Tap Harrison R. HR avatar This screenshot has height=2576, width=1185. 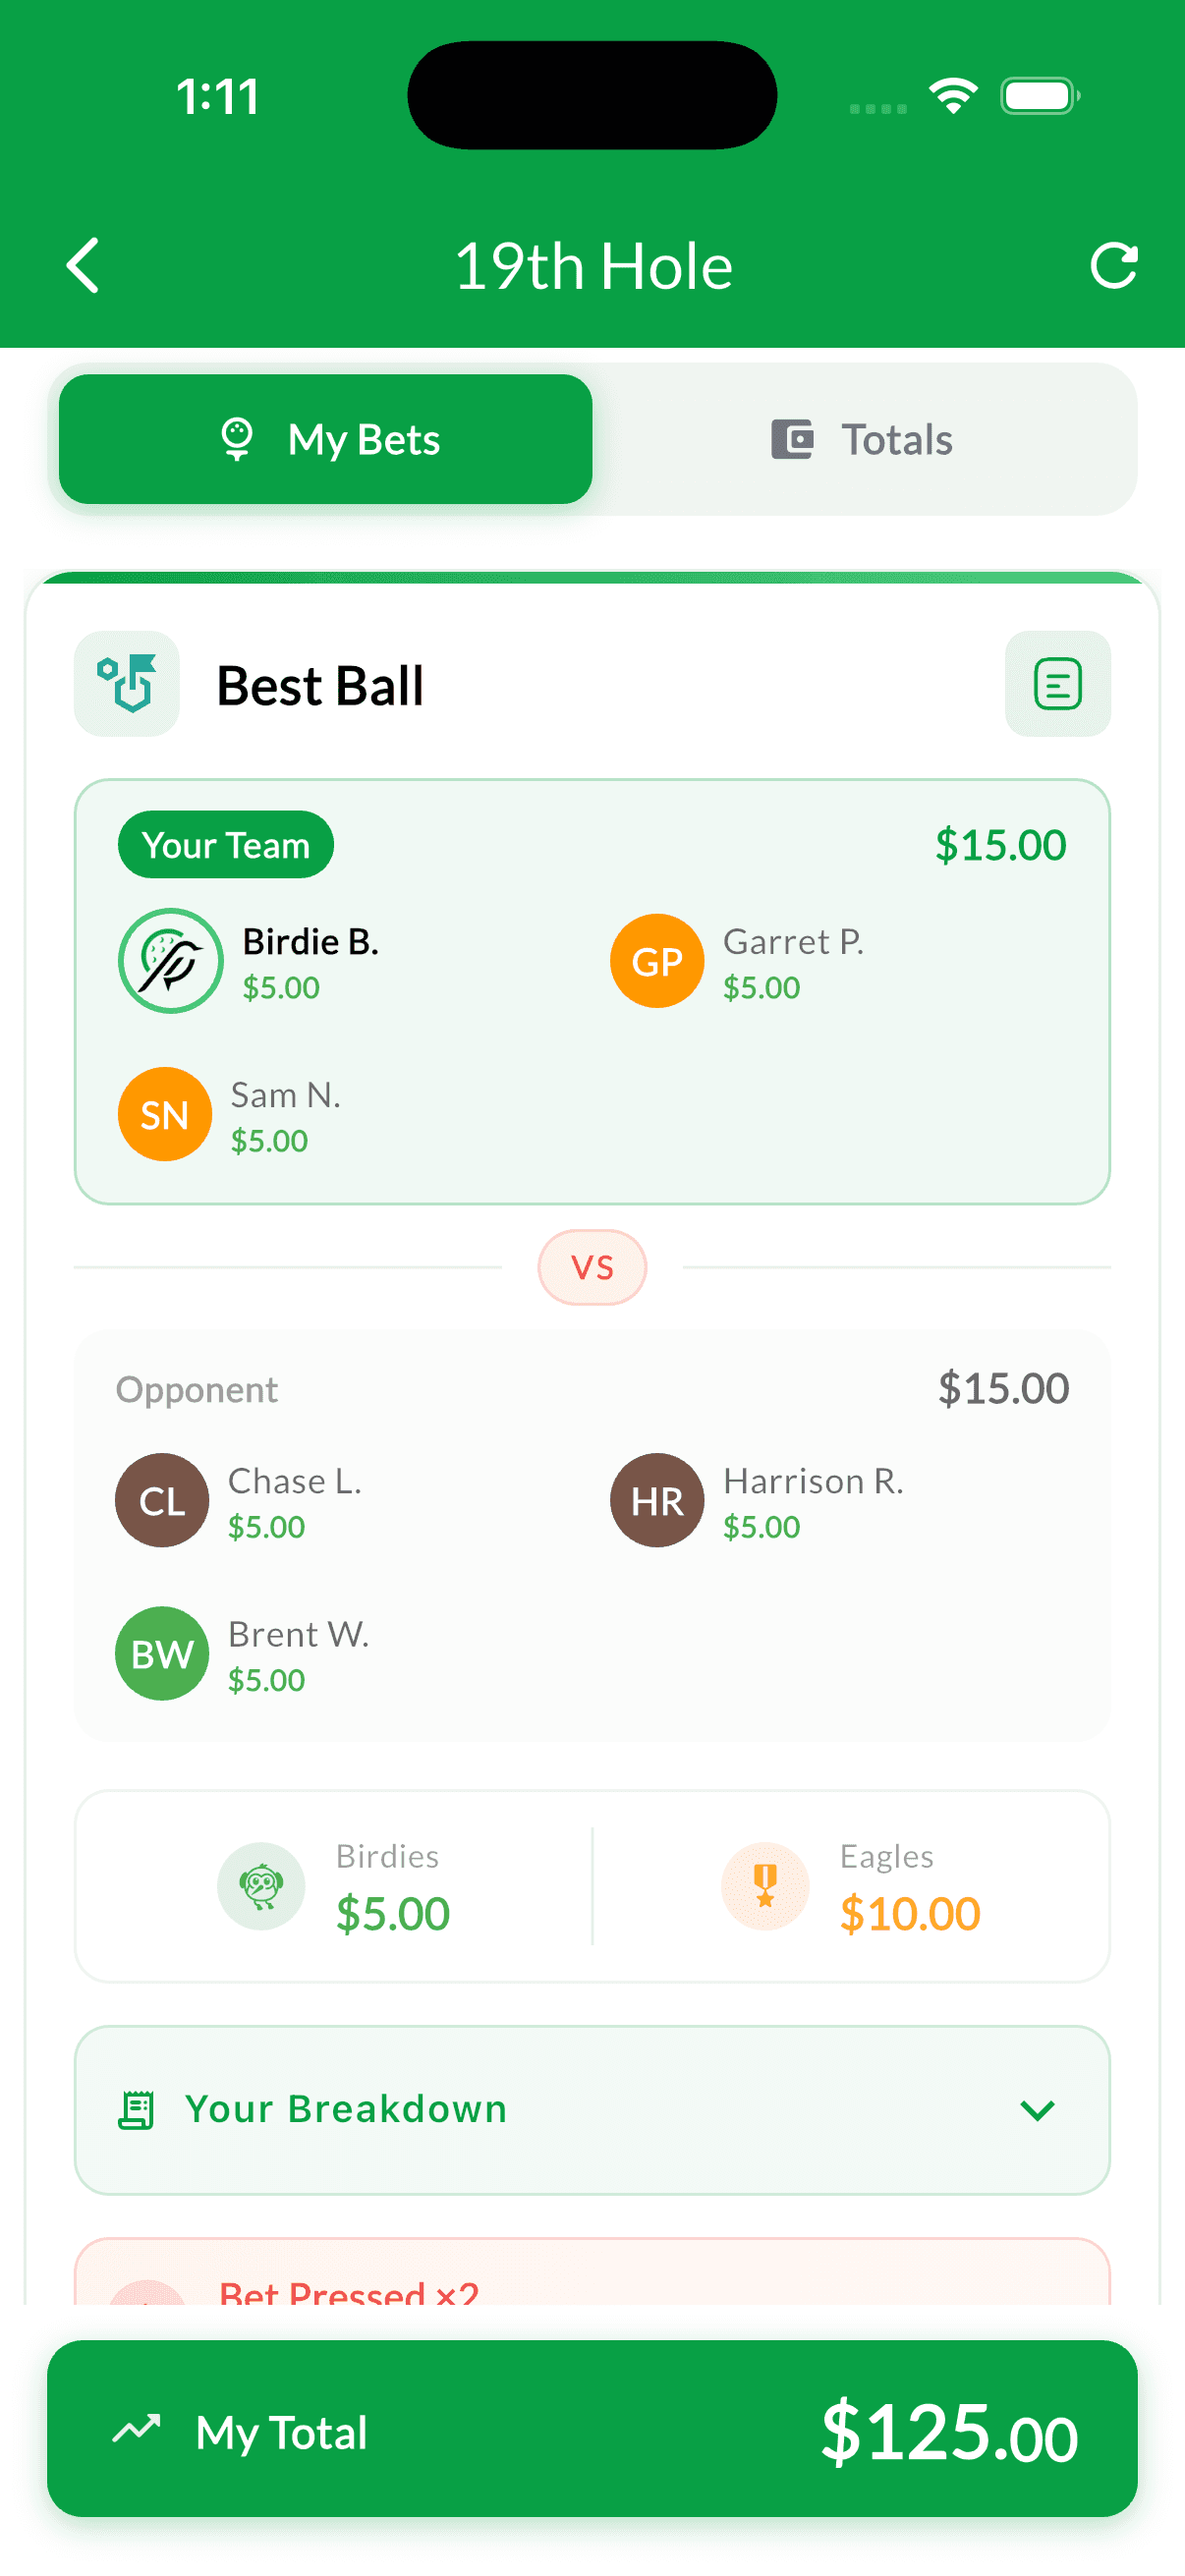(x=657, y=1500)
